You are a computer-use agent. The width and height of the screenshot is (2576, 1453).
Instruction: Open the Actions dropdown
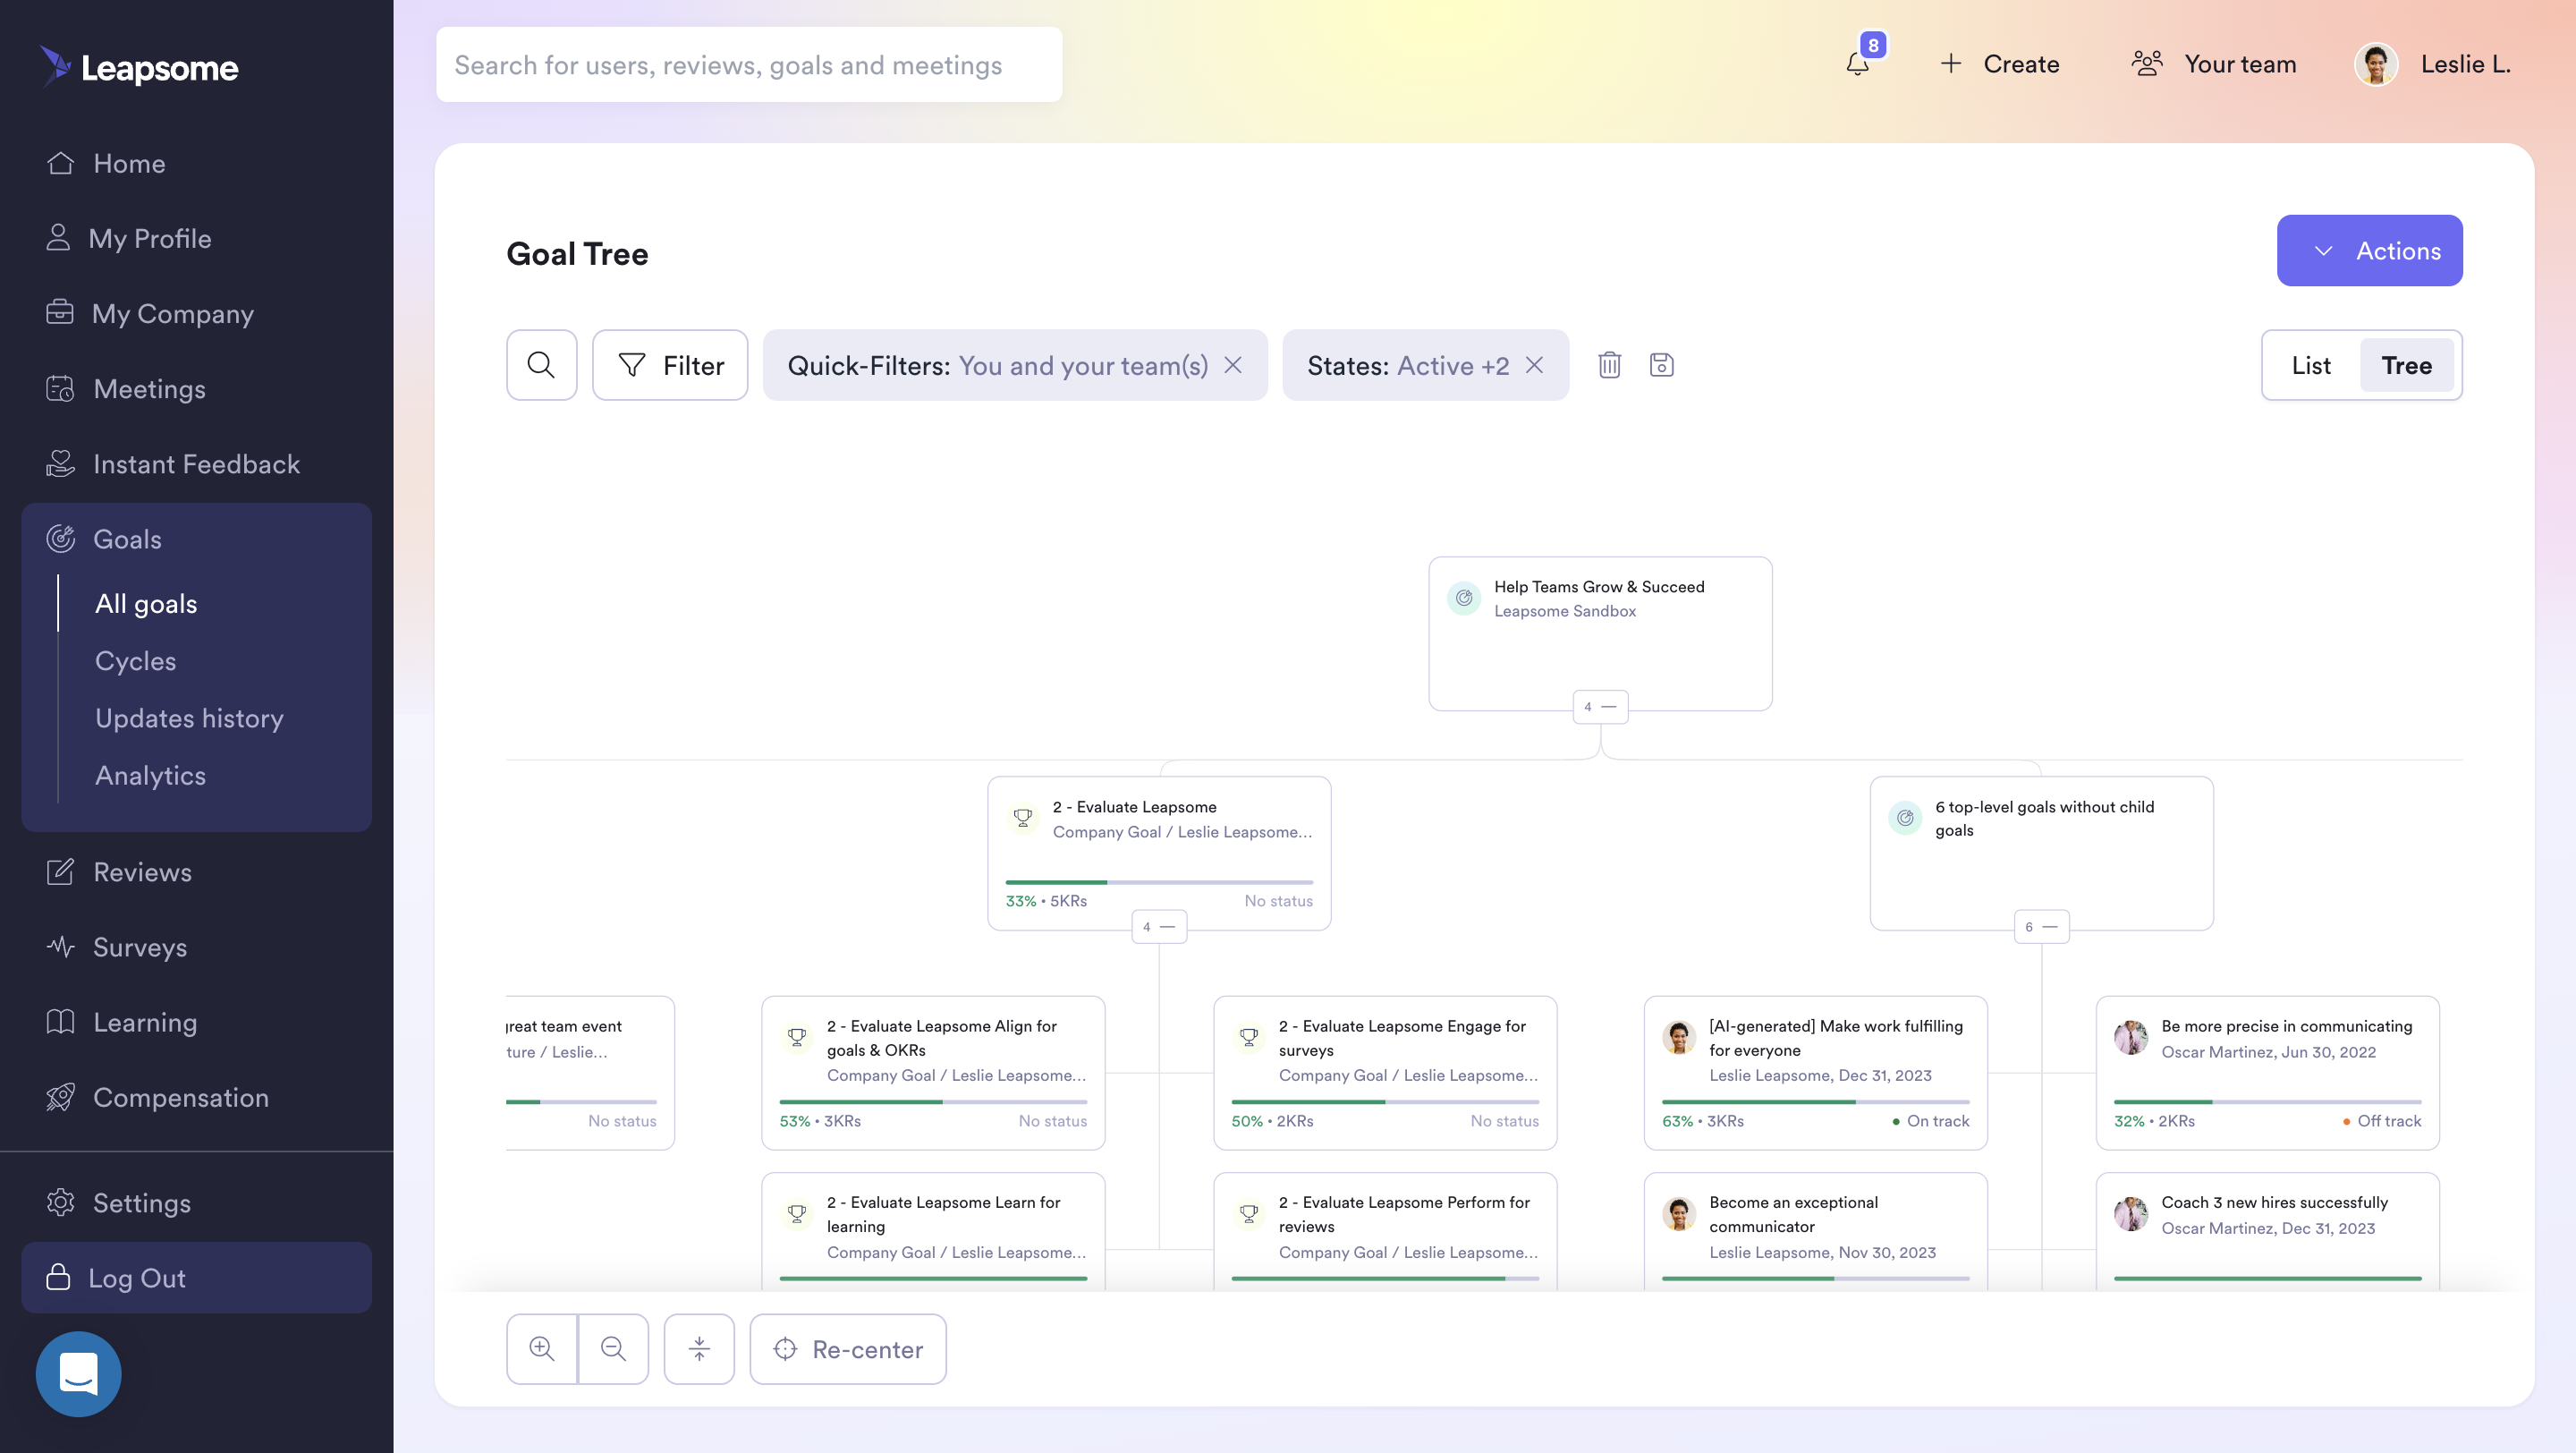[2369, 251]
